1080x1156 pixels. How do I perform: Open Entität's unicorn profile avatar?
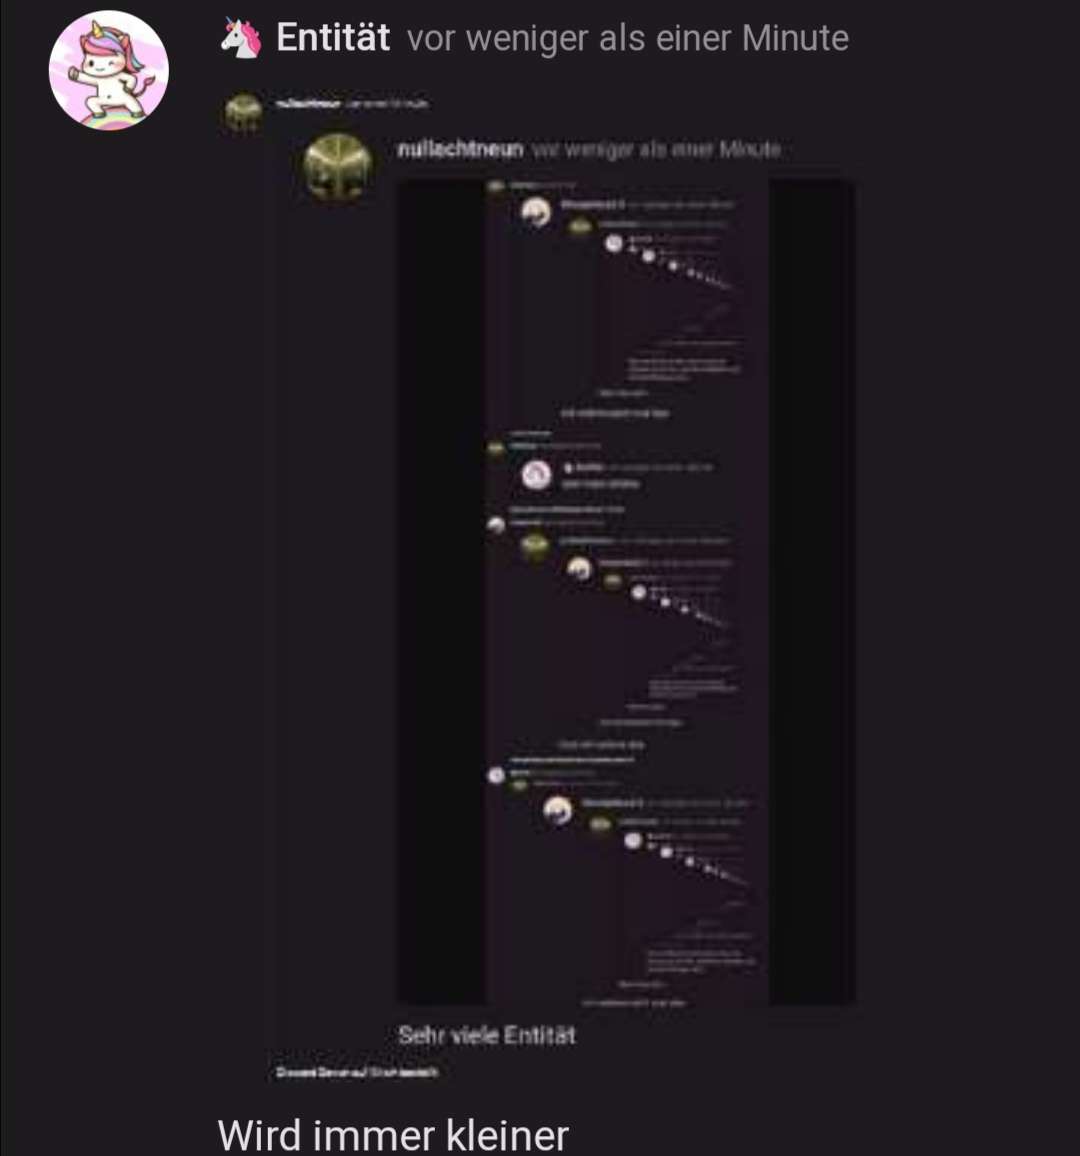coord(109,70)
